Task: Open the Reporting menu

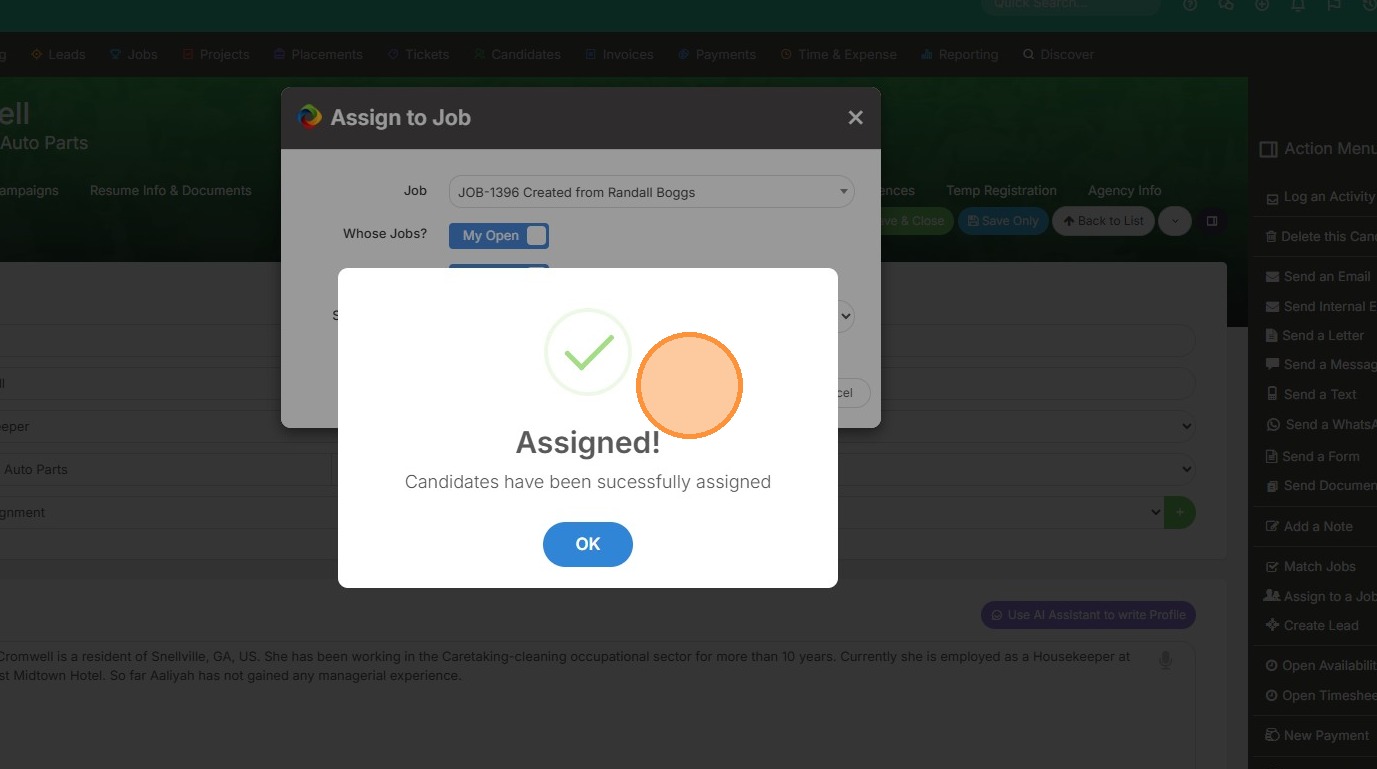Action: [959, 54]
